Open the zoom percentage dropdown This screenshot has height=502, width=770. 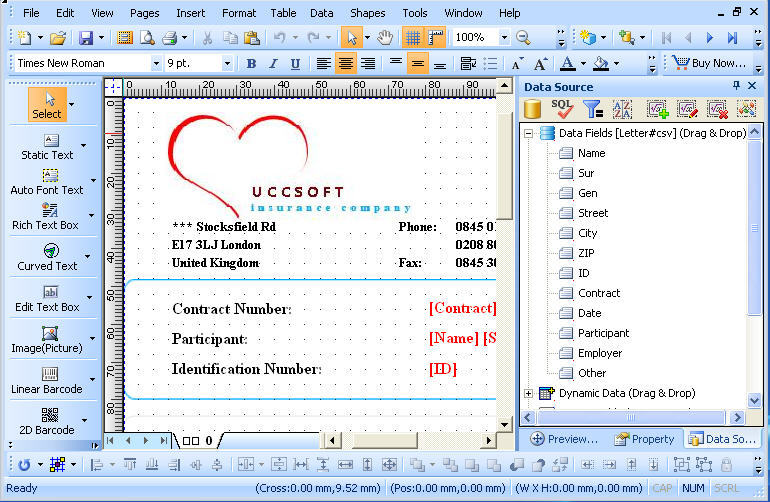point(504,37)
